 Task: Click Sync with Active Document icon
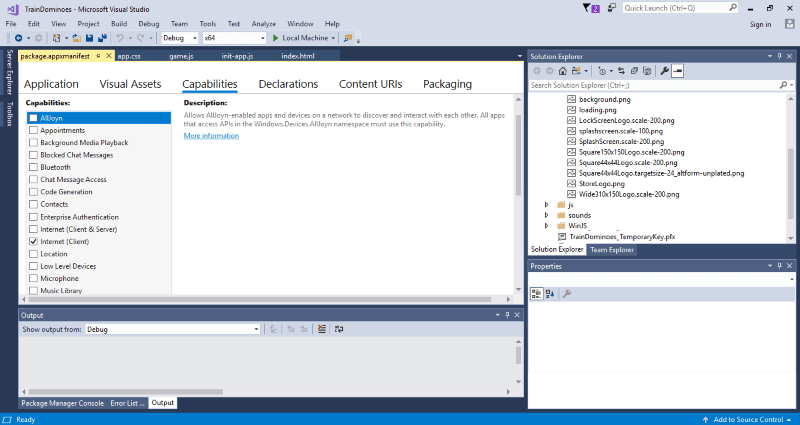pyautogui.click(x=621, y=71)
